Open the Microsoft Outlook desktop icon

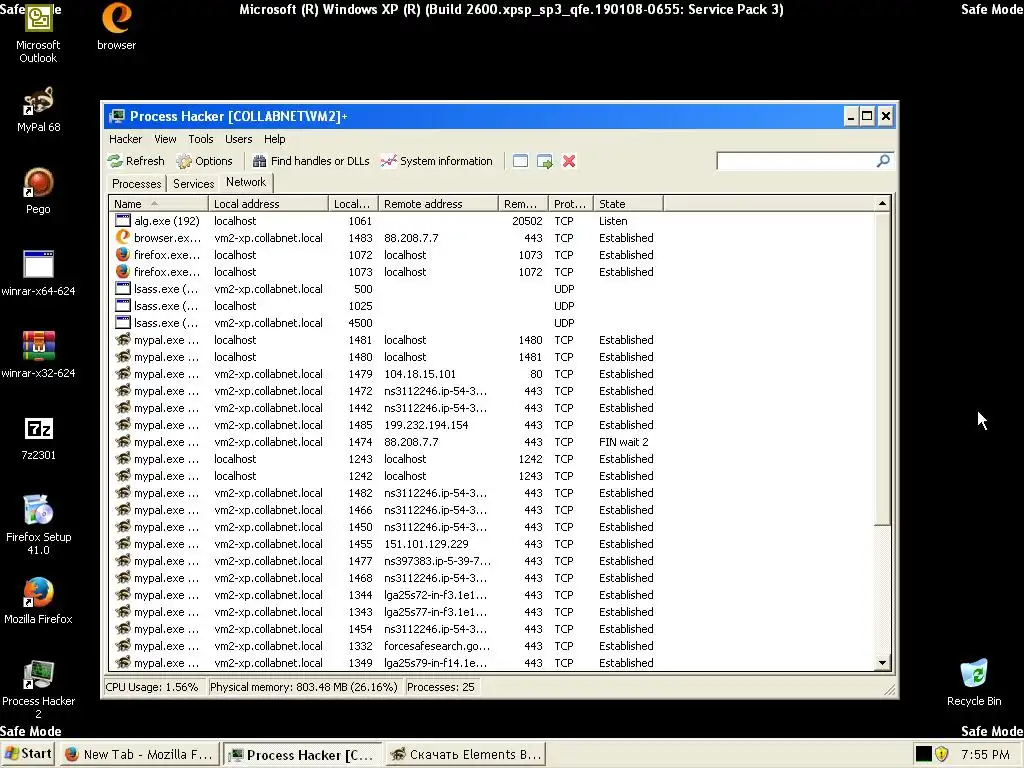[38, 35]
